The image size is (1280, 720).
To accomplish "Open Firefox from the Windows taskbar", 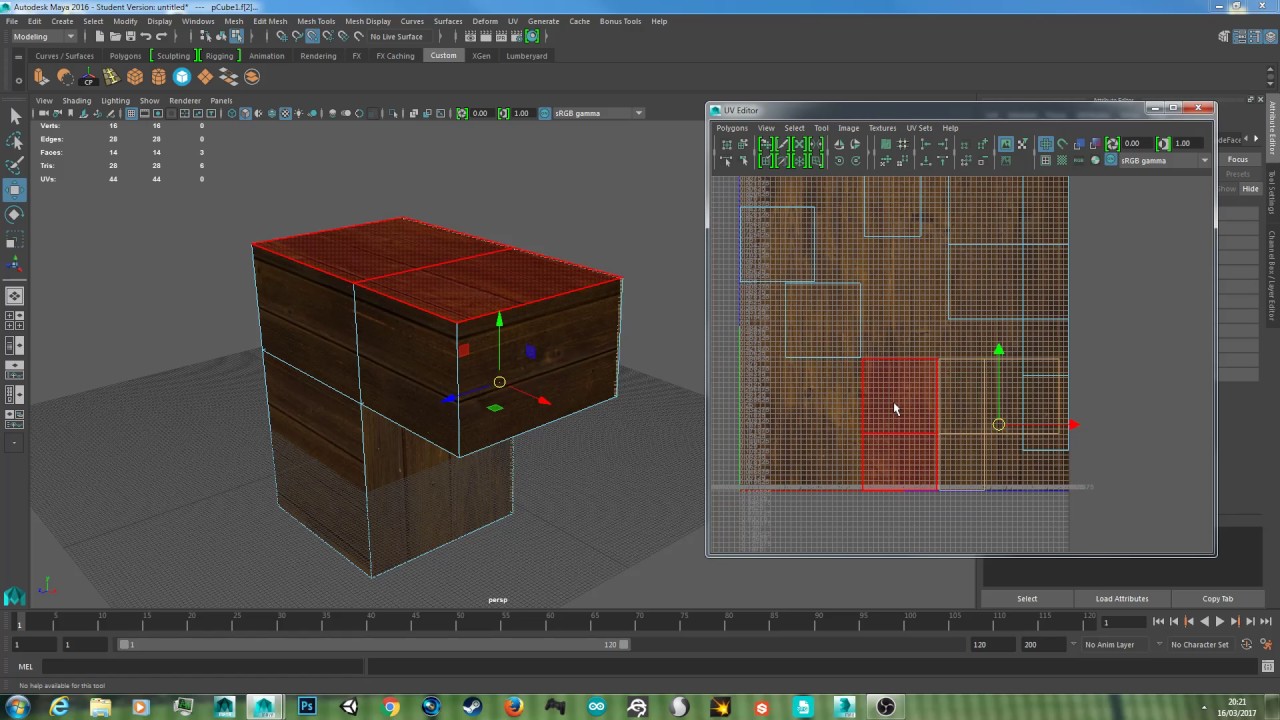I will coord(514,707).
